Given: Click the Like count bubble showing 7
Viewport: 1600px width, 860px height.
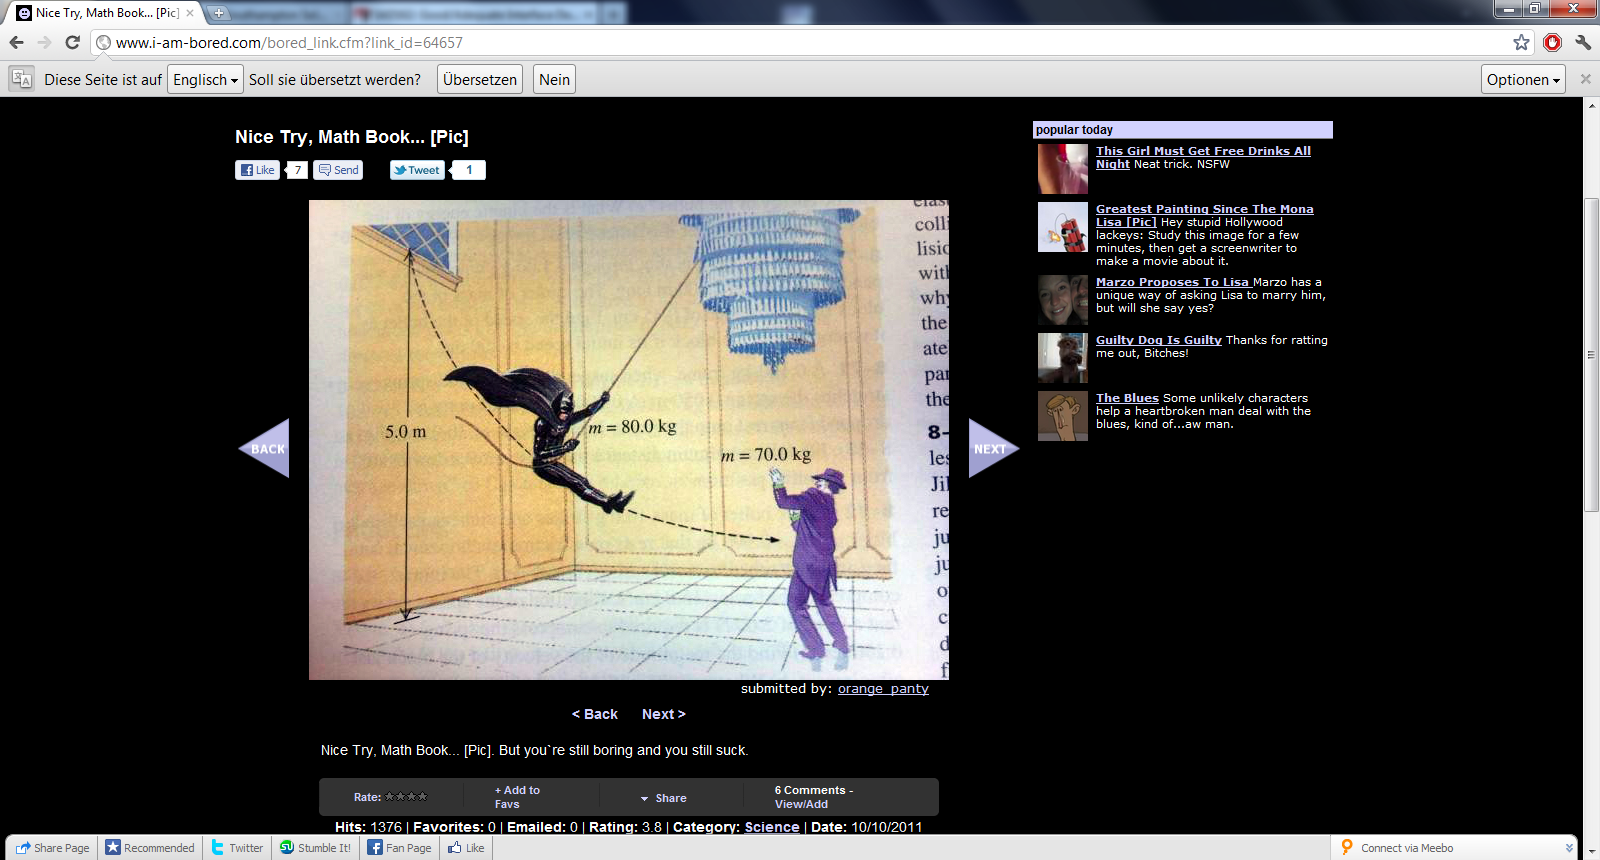Looking at the screenshot, I should (297, 170).
